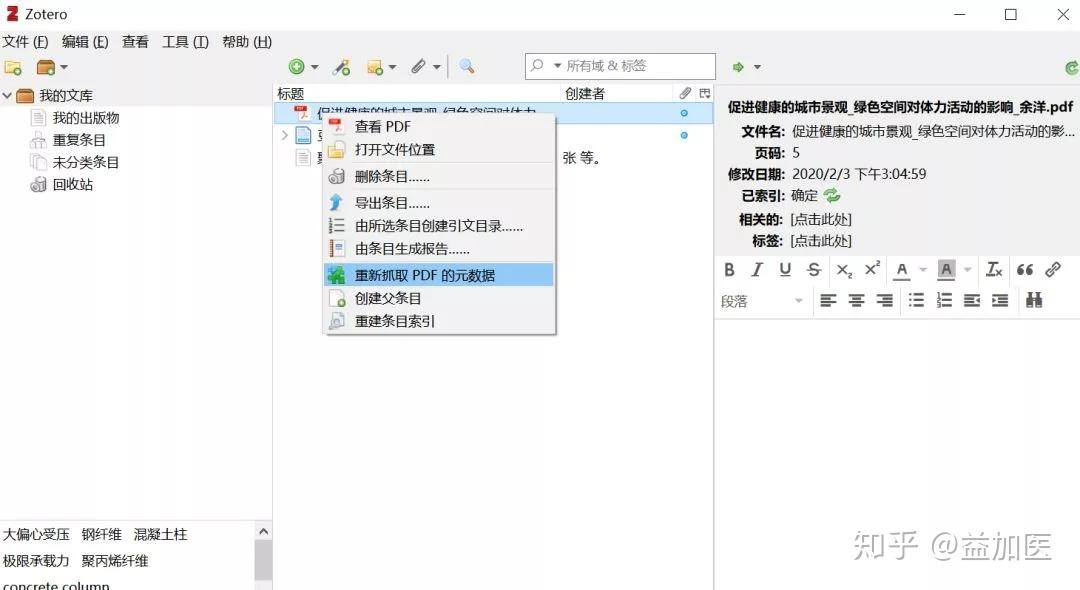This screenshot has height=590, width=1080.
Task: Choose 打开文件位置 from context menu
Action: 439,149
